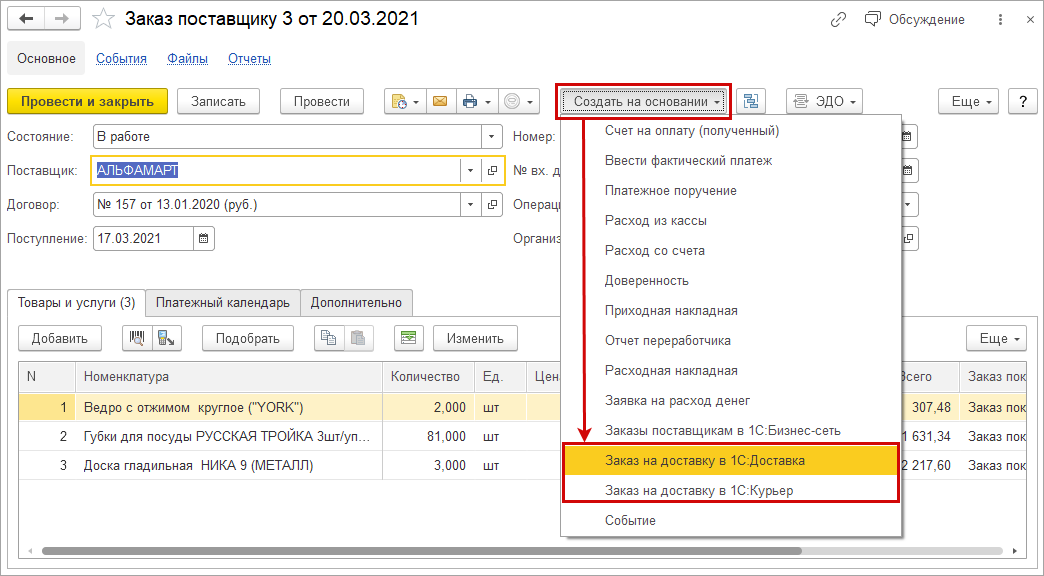Click the Подобрать button
Image resolution: width=1044 pixels, height=576 pixels.
click(247, 339)
